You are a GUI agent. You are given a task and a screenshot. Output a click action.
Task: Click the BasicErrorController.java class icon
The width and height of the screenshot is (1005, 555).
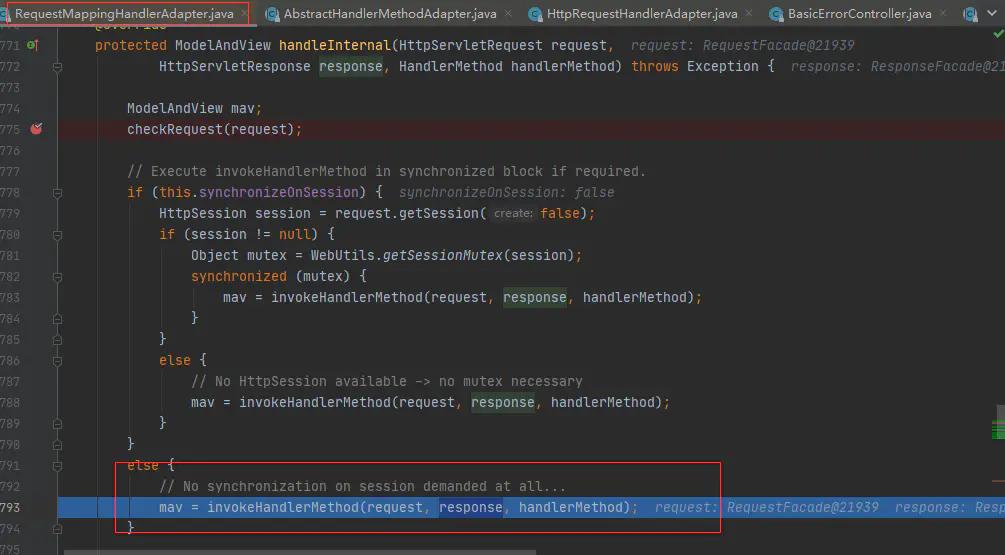(x=775, y=14)
